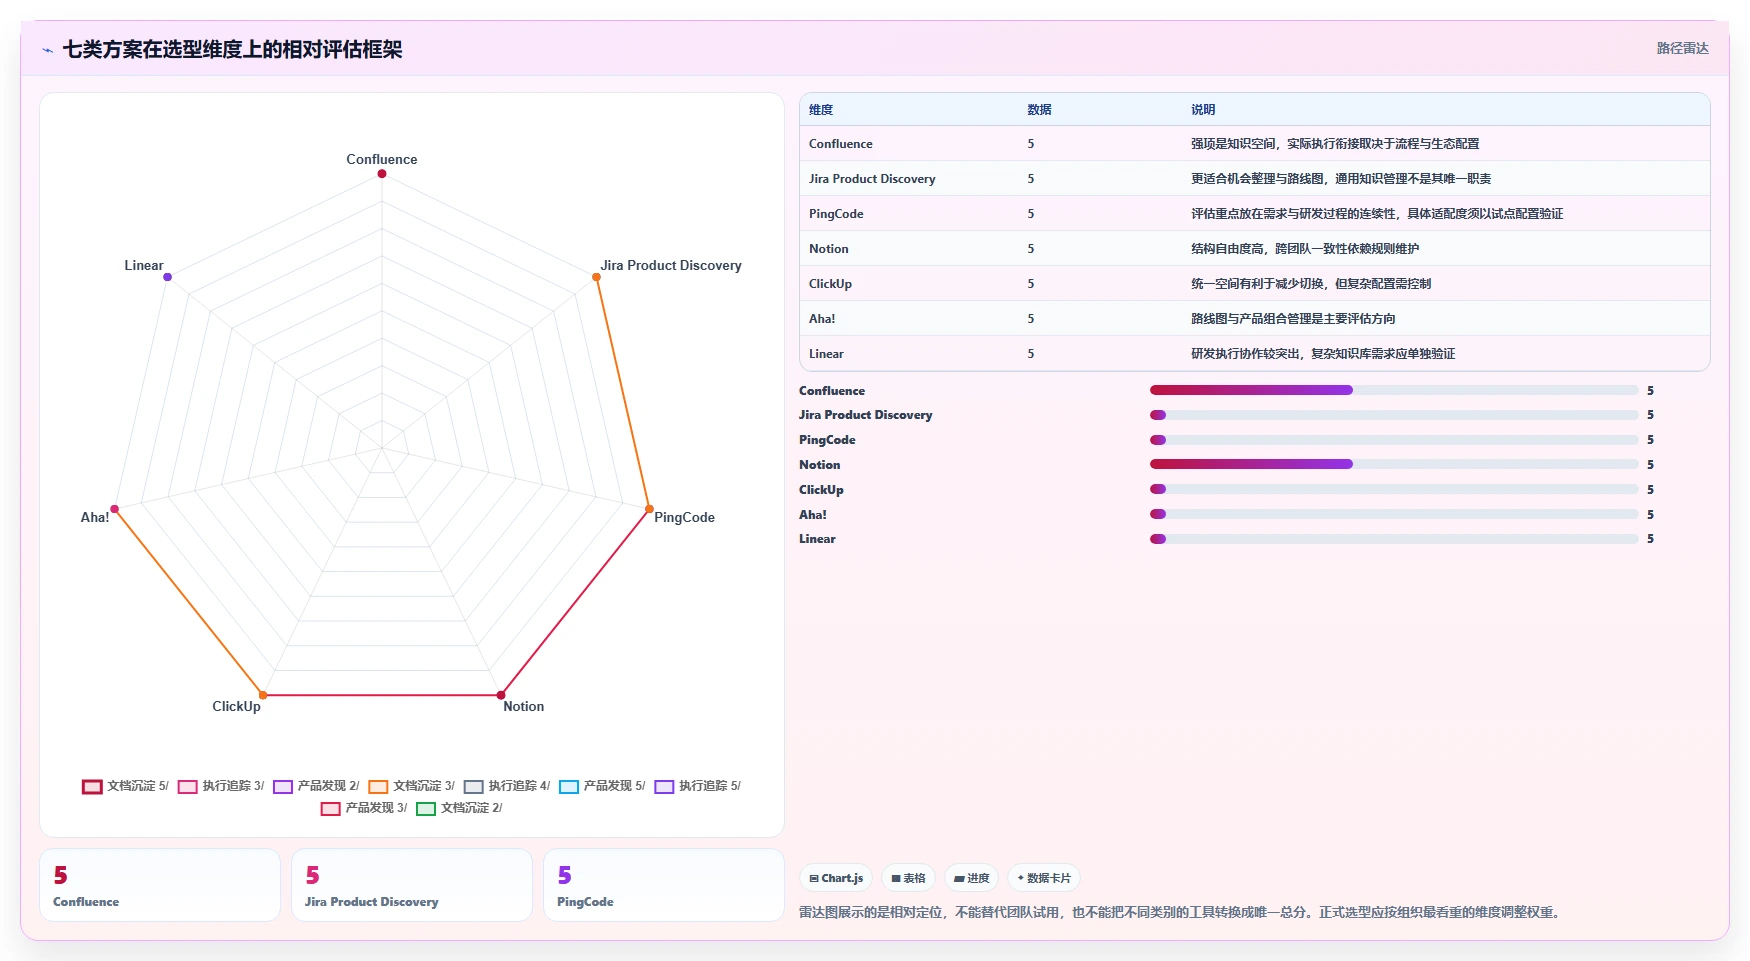This screenshot has height=961, width=1750.
Task: Toggle the 执行追踪 4/ legend series
Action: [507, 786]
